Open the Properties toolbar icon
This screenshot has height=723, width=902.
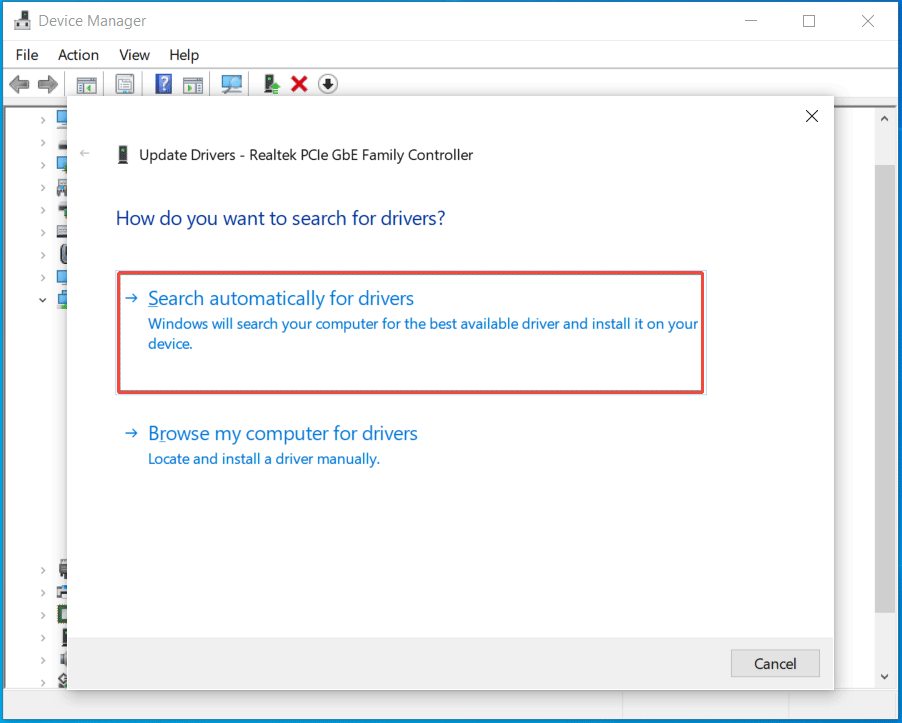tap(124, 84)
